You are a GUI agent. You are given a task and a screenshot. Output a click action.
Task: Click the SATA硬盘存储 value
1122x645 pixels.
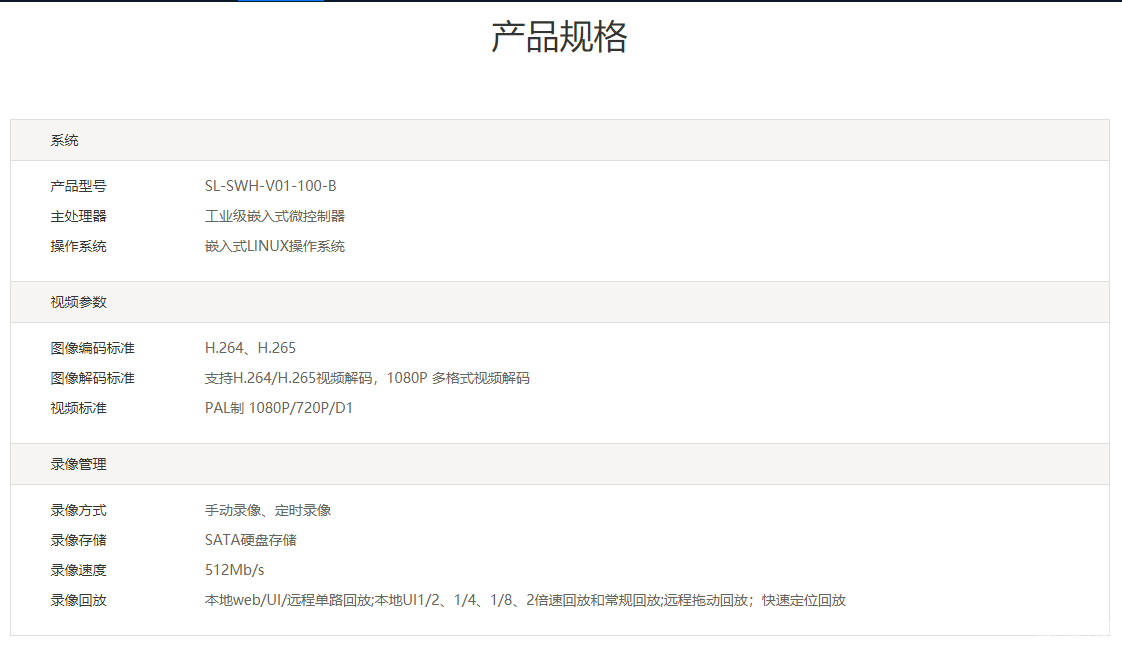click(250, 540)
